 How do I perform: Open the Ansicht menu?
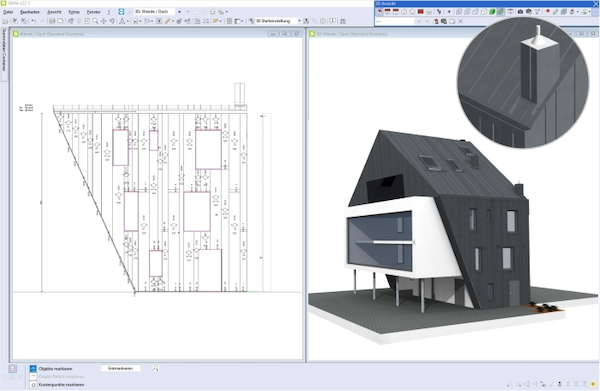pos(54,12)
